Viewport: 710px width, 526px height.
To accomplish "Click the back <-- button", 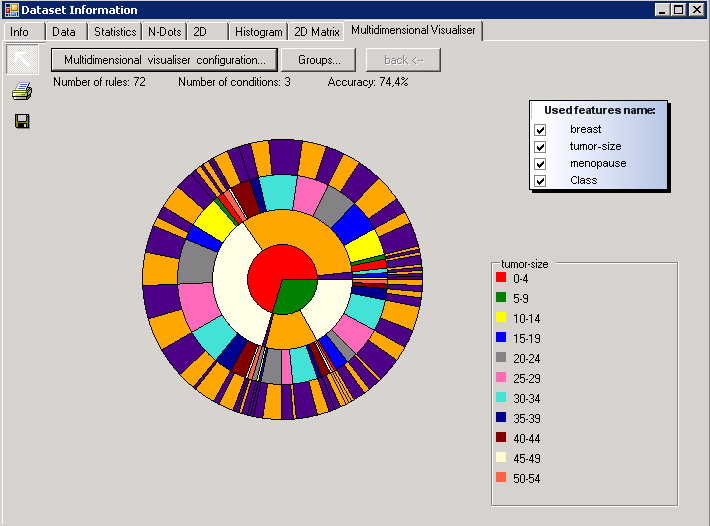I will click(403, 60).
